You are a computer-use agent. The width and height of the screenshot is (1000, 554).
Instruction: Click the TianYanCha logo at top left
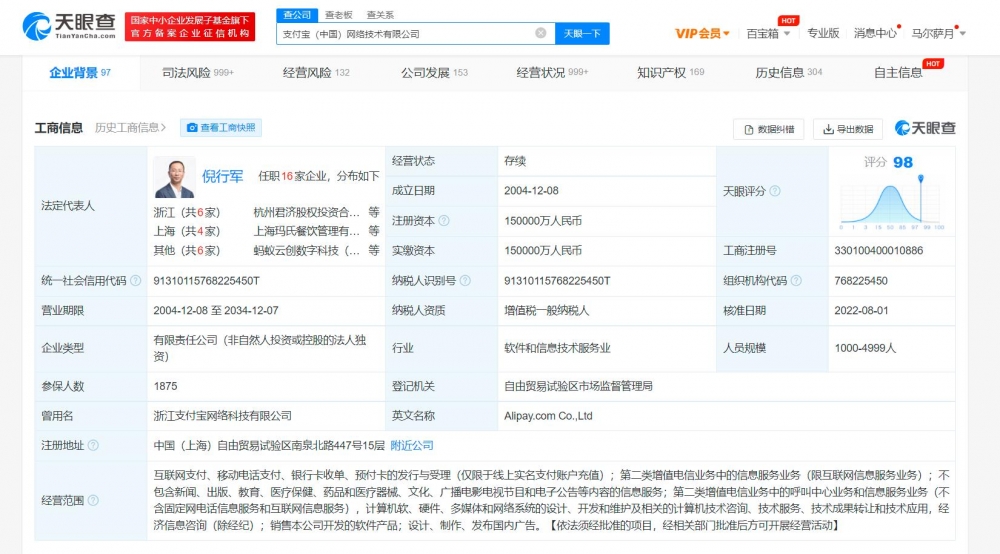click(69, 26)
